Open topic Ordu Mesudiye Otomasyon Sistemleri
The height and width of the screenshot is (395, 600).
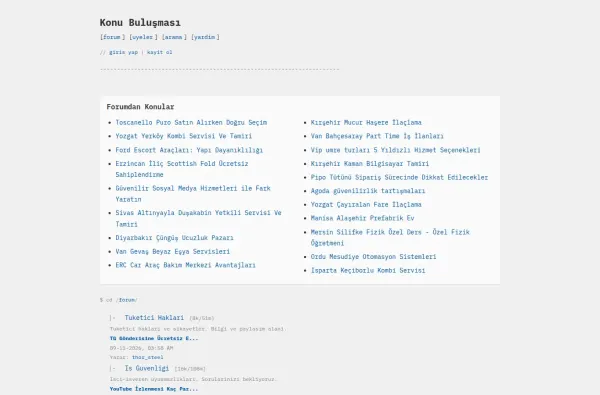[373, 256]
